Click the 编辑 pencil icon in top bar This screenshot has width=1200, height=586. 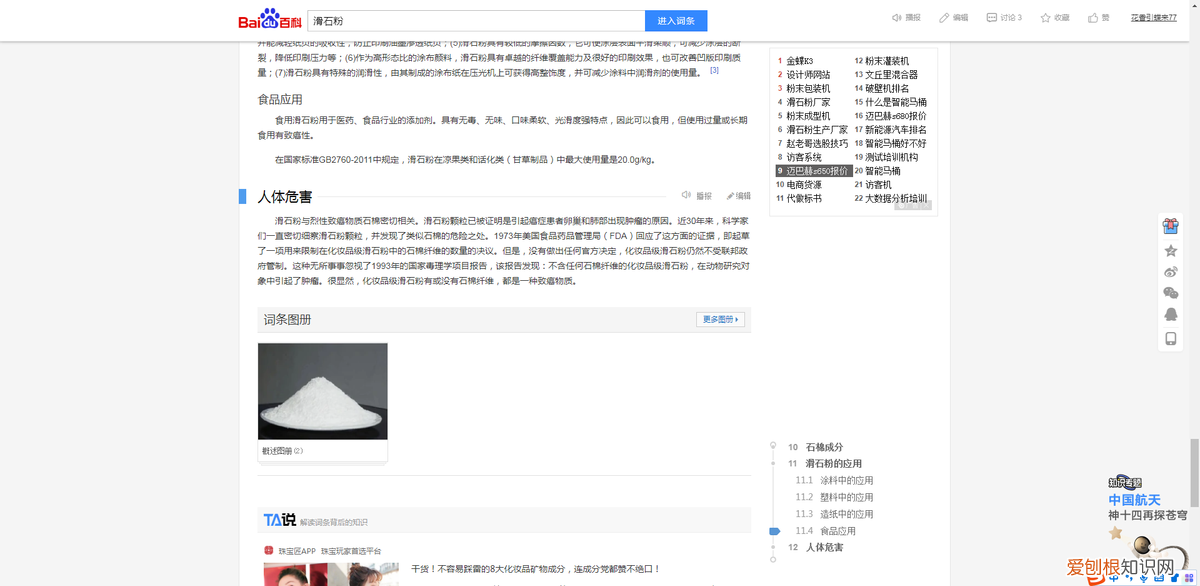click(x=945, y=18)
